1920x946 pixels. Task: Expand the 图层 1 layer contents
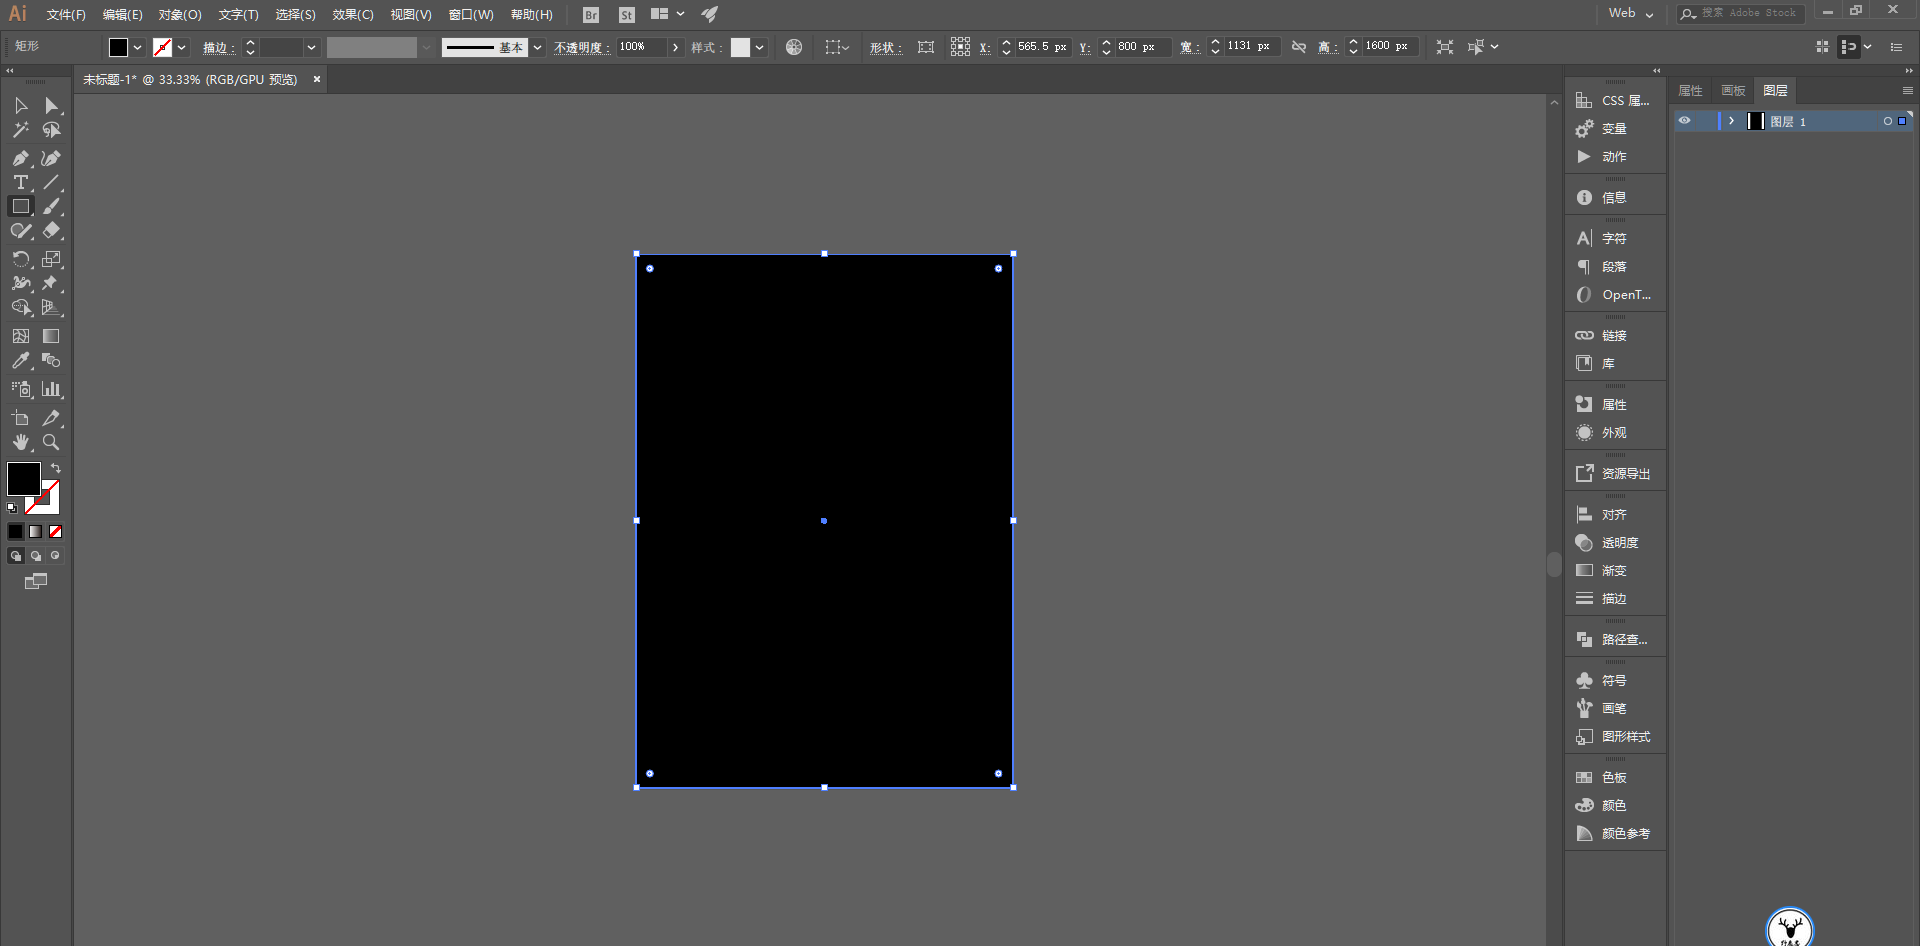pos(1731,121)
